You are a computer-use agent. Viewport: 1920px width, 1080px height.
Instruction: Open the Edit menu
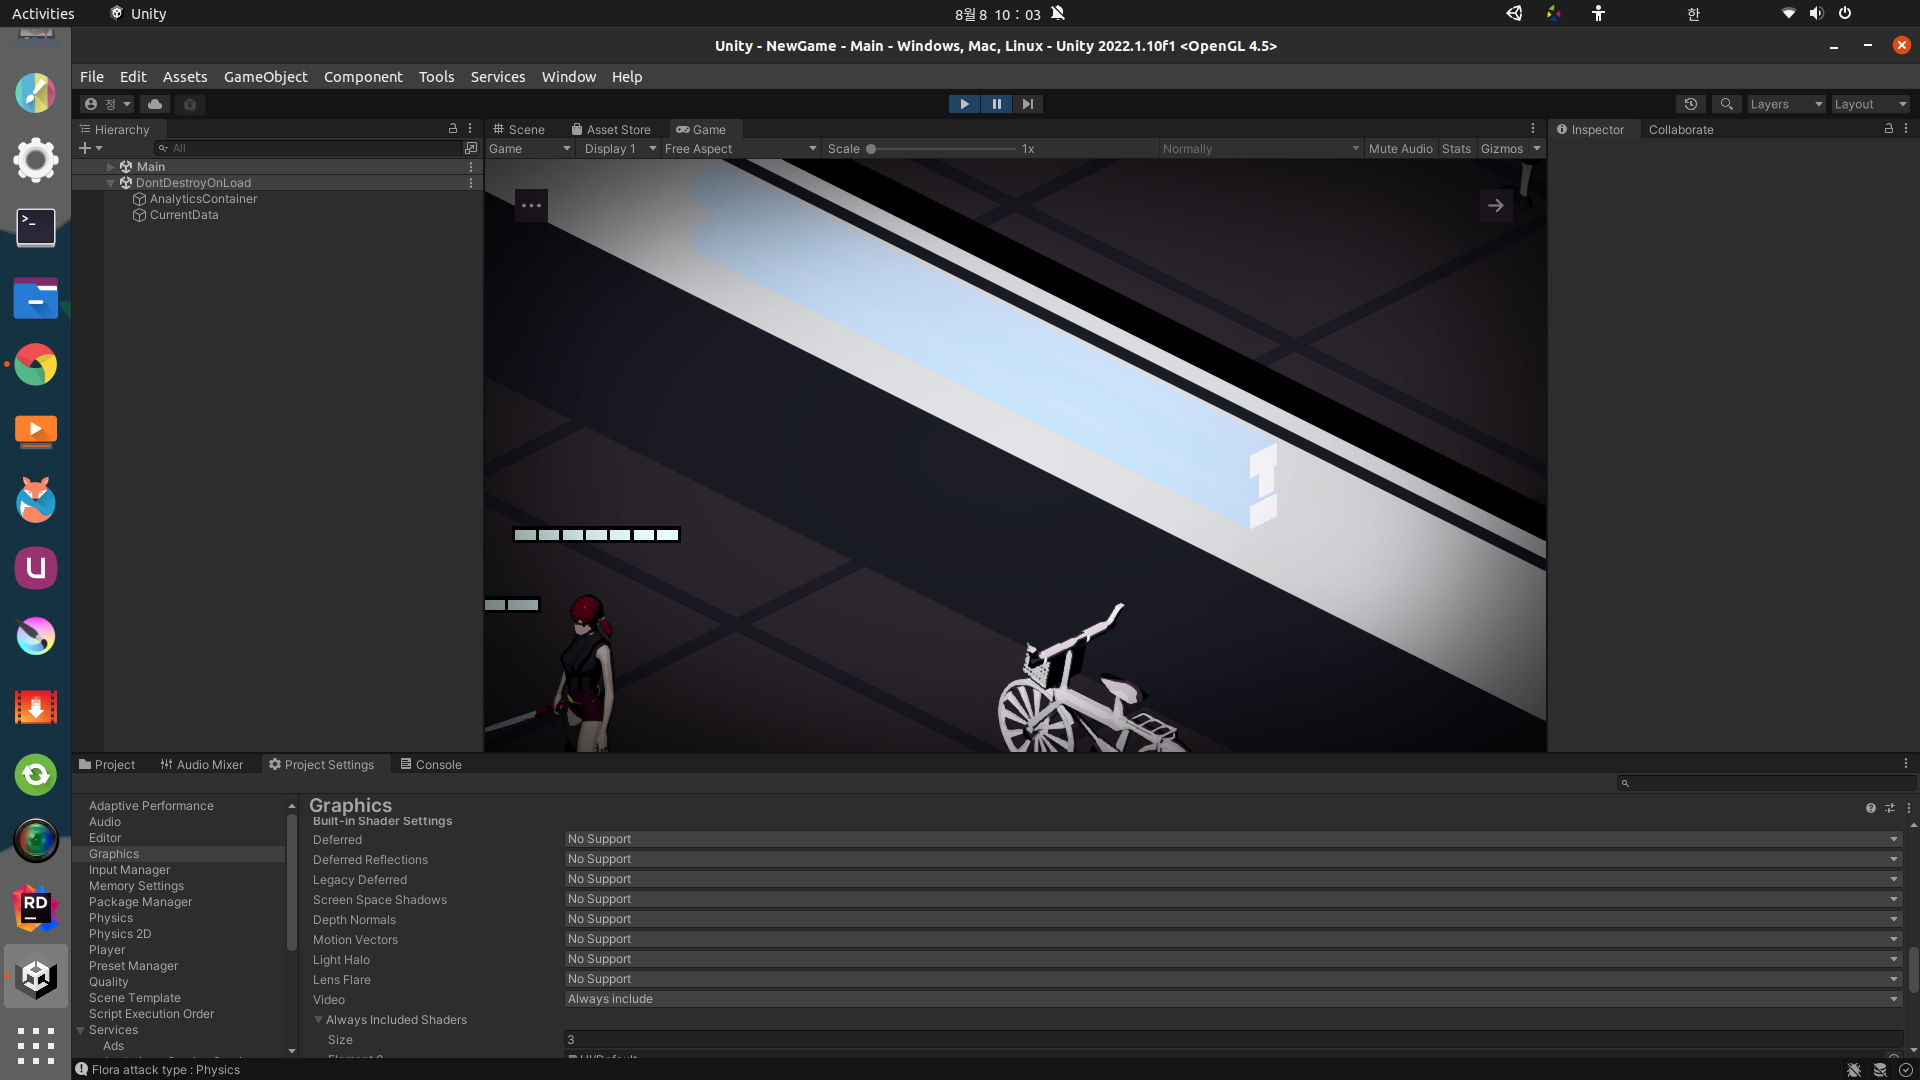(133, 77)
